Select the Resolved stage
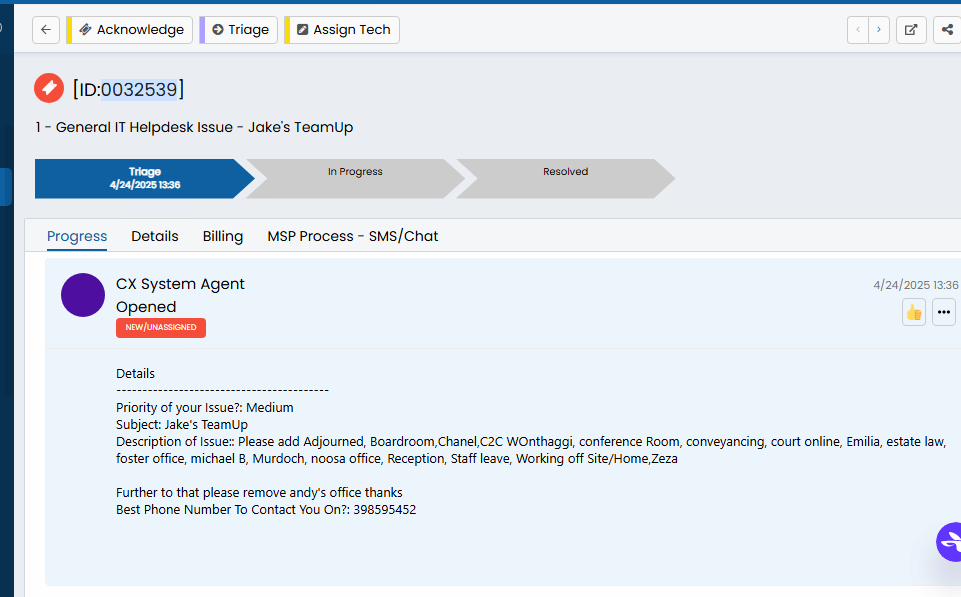961x597 pixels. (x=566, y=178)
